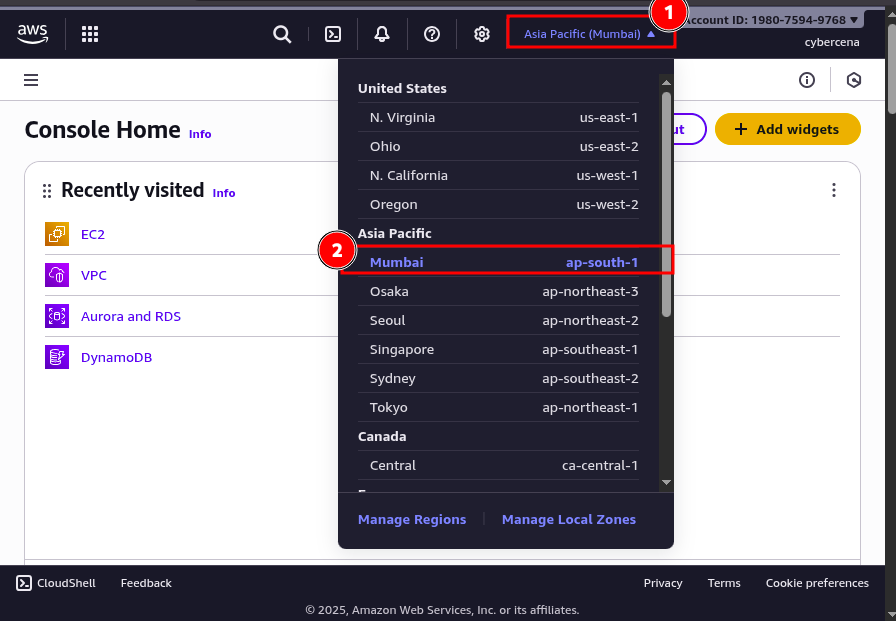Click the hexagon icon beside the info icon
This screenshot has height=621, width=896.
854,80
